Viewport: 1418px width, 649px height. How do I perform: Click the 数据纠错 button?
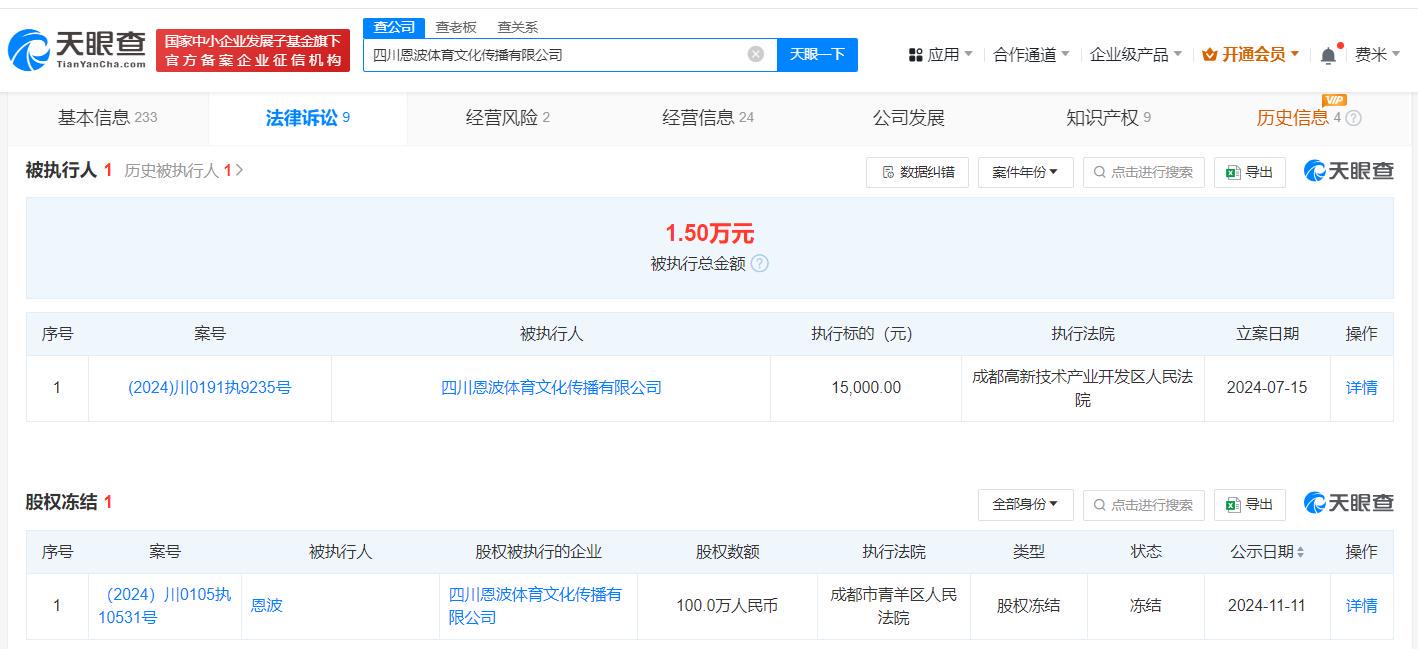917,172
